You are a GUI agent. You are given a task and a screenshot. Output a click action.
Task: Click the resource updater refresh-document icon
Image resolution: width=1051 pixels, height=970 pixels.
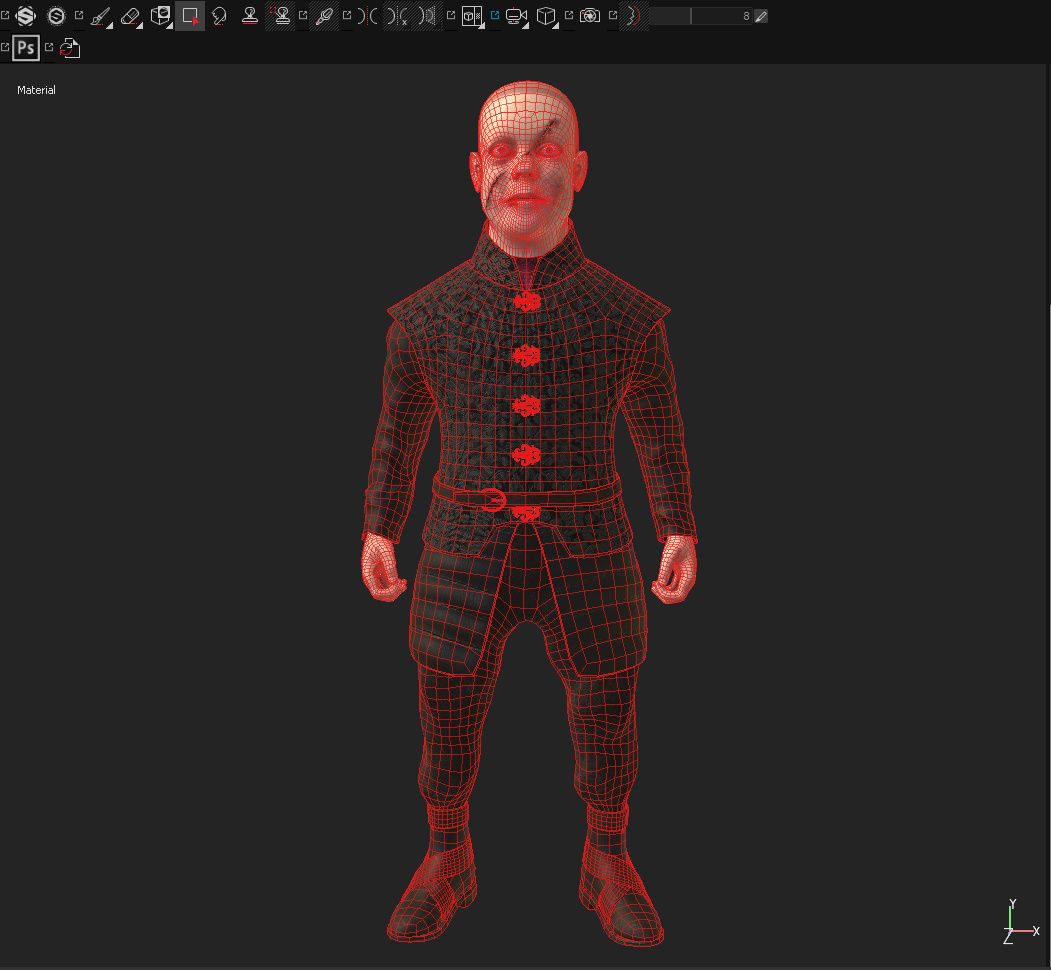(70, 48)
